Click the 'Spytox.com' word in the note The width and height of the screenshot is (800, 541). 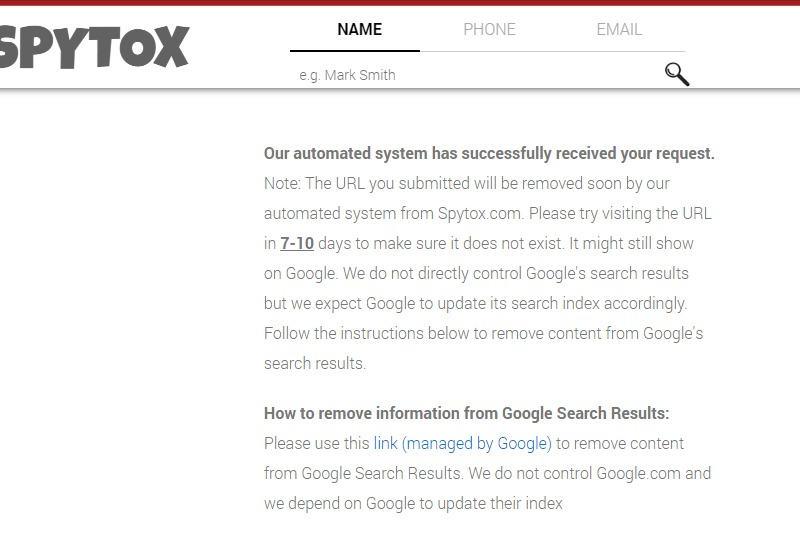click(x=481, y=213)
